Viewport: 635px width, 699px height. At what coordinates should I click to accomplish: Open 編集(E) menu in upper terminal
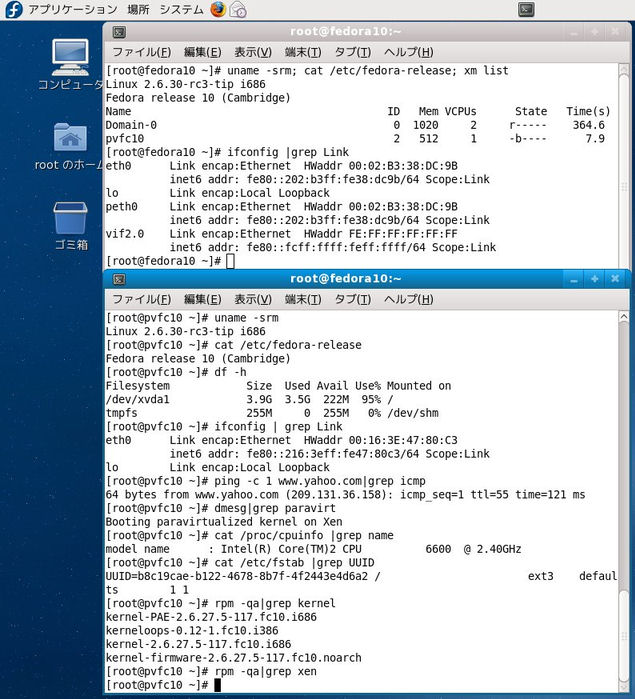point(202,52)
